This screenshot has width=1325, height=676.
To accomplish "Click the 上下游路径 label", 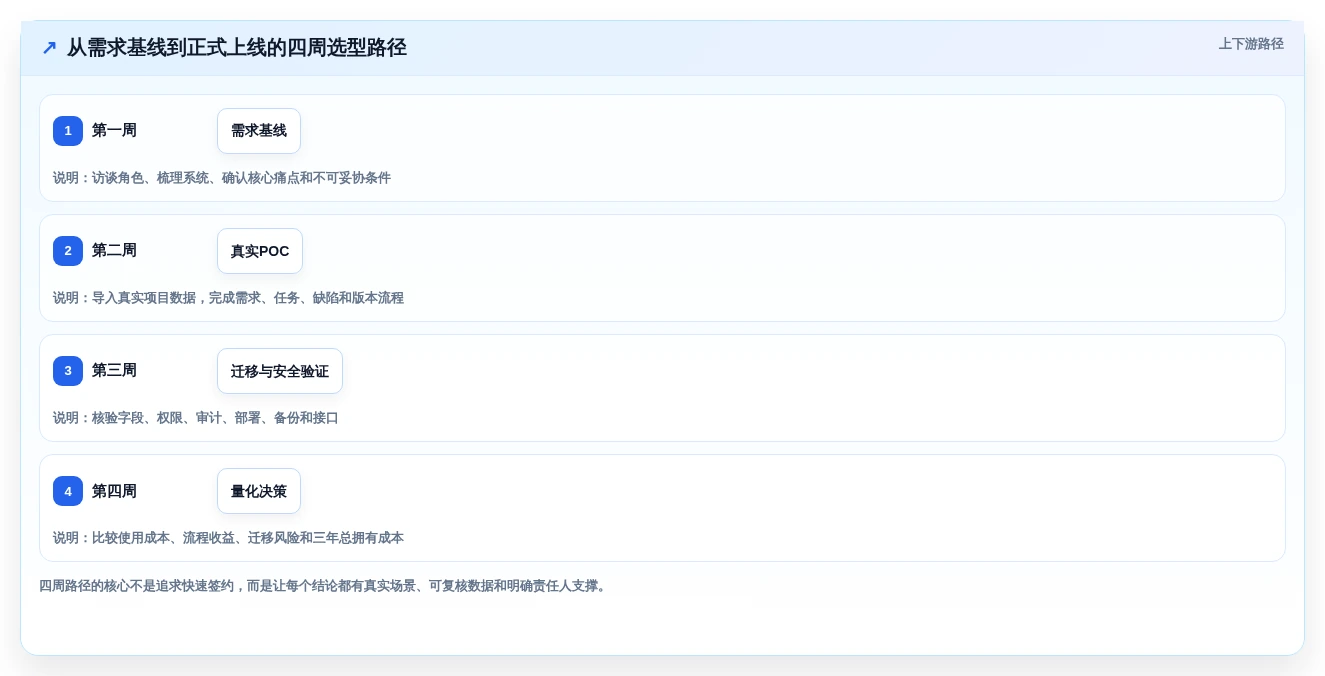I will click(1251, 44).
